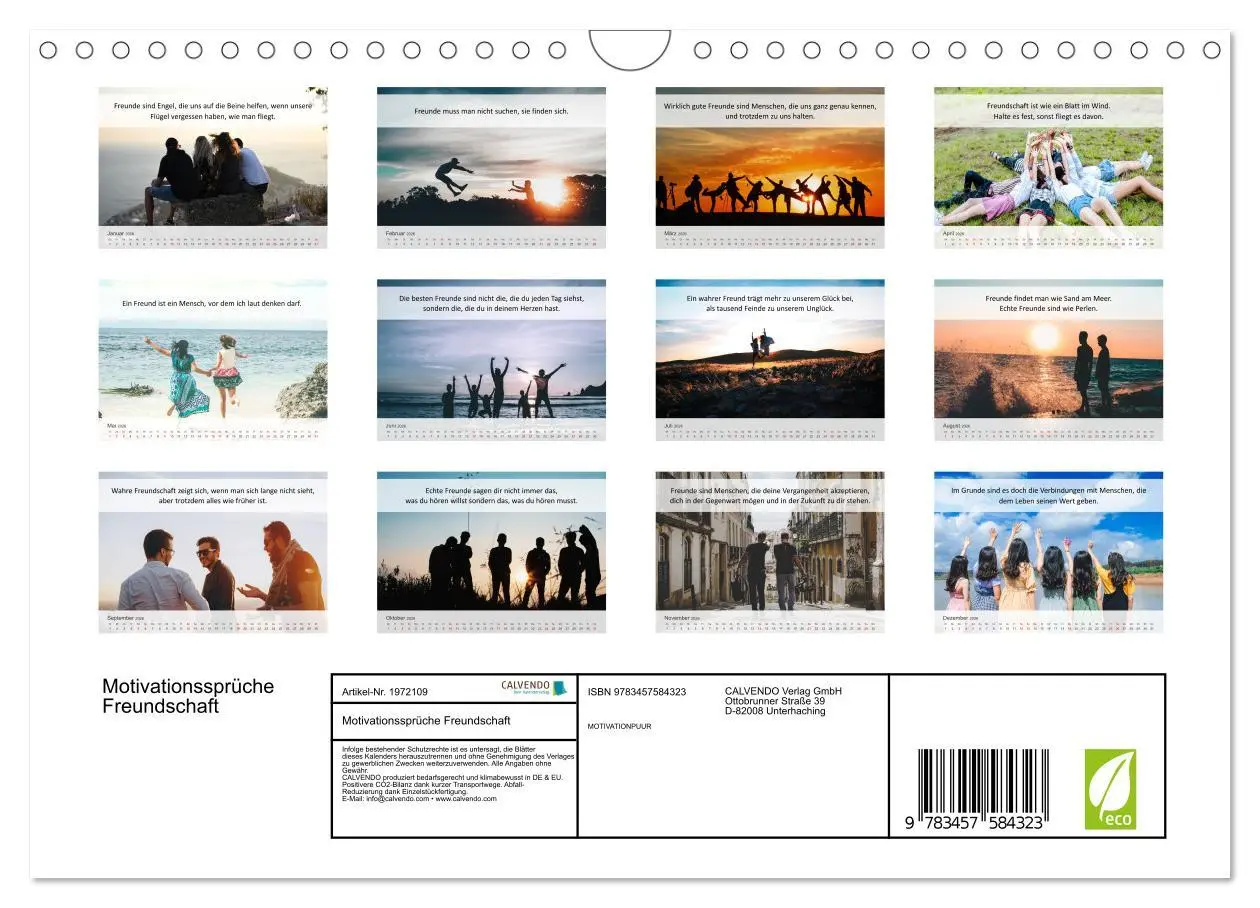Open the August thumbnail with couple at sunset sea
Image resolution: width=1260 pixels, height=908 pixels.
tap(1048, 360)
